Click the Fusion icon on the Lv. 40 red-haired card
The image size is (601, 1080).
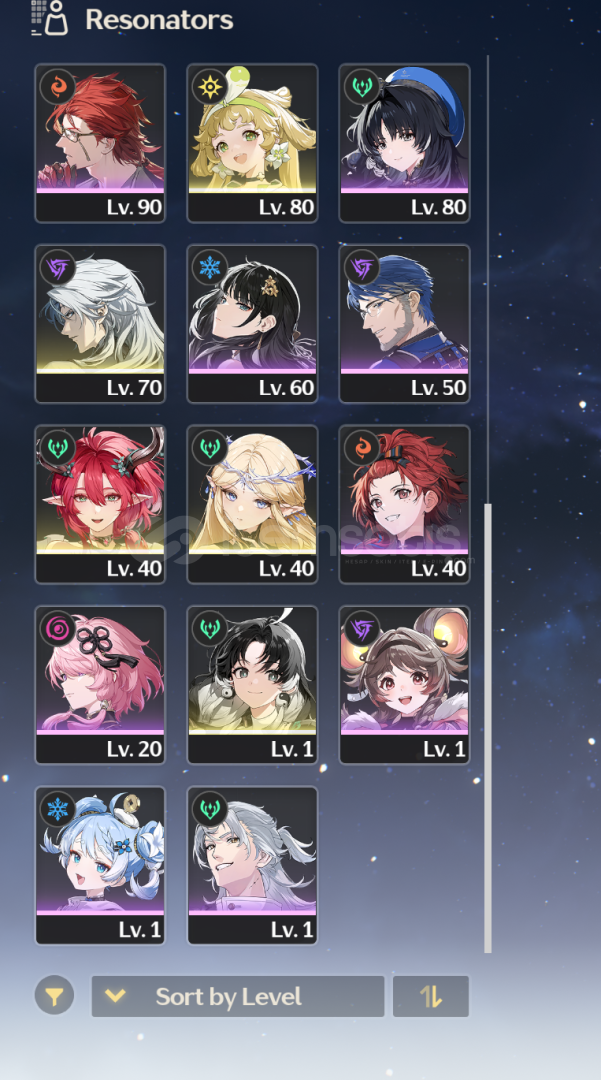pos(362,448)
